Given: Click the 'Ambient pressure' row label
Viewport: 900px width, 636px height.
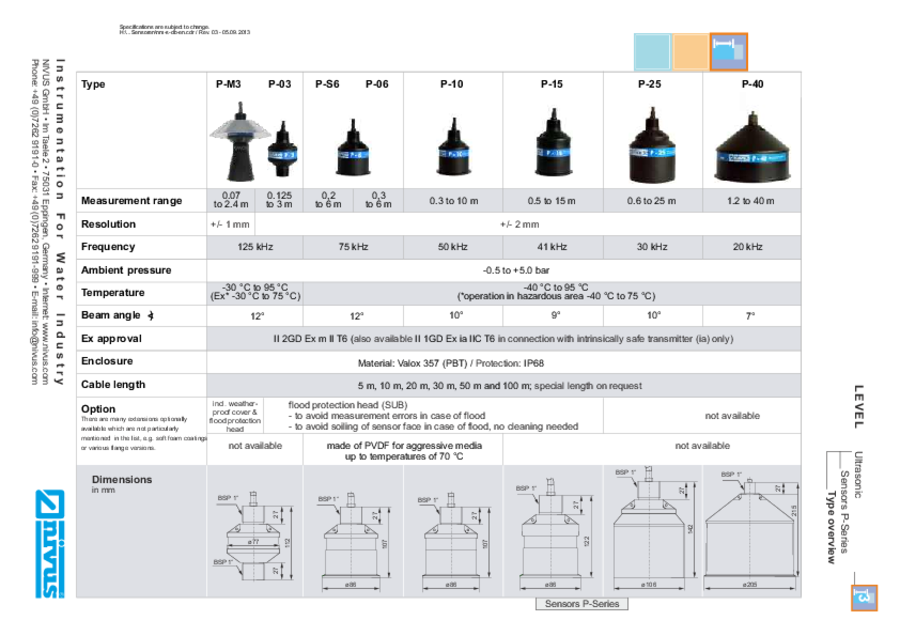Looking at the screenshot, I should (126, 270).
